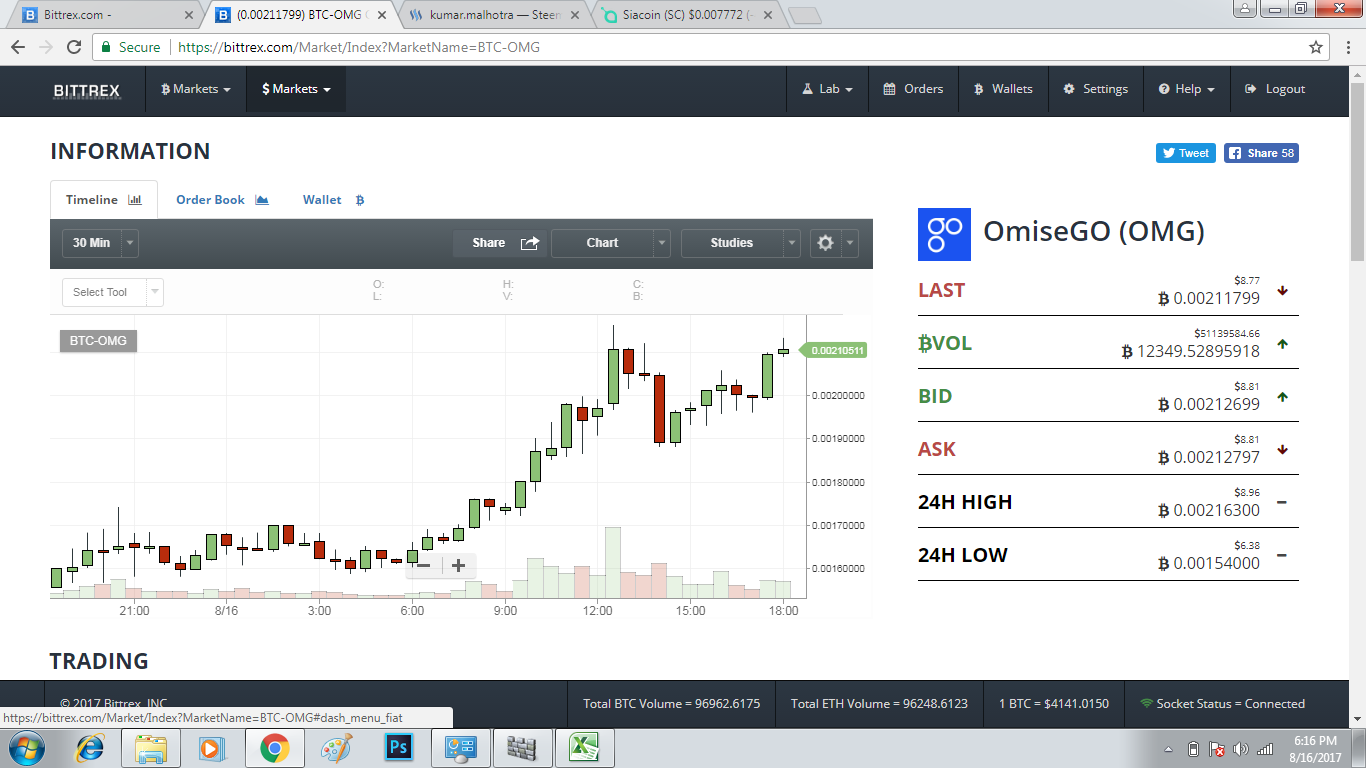The image size is (1366, 768).
Task: Click the 1 BTC = $4141.0150 footer text
Action: click(x=1054, y=704)
